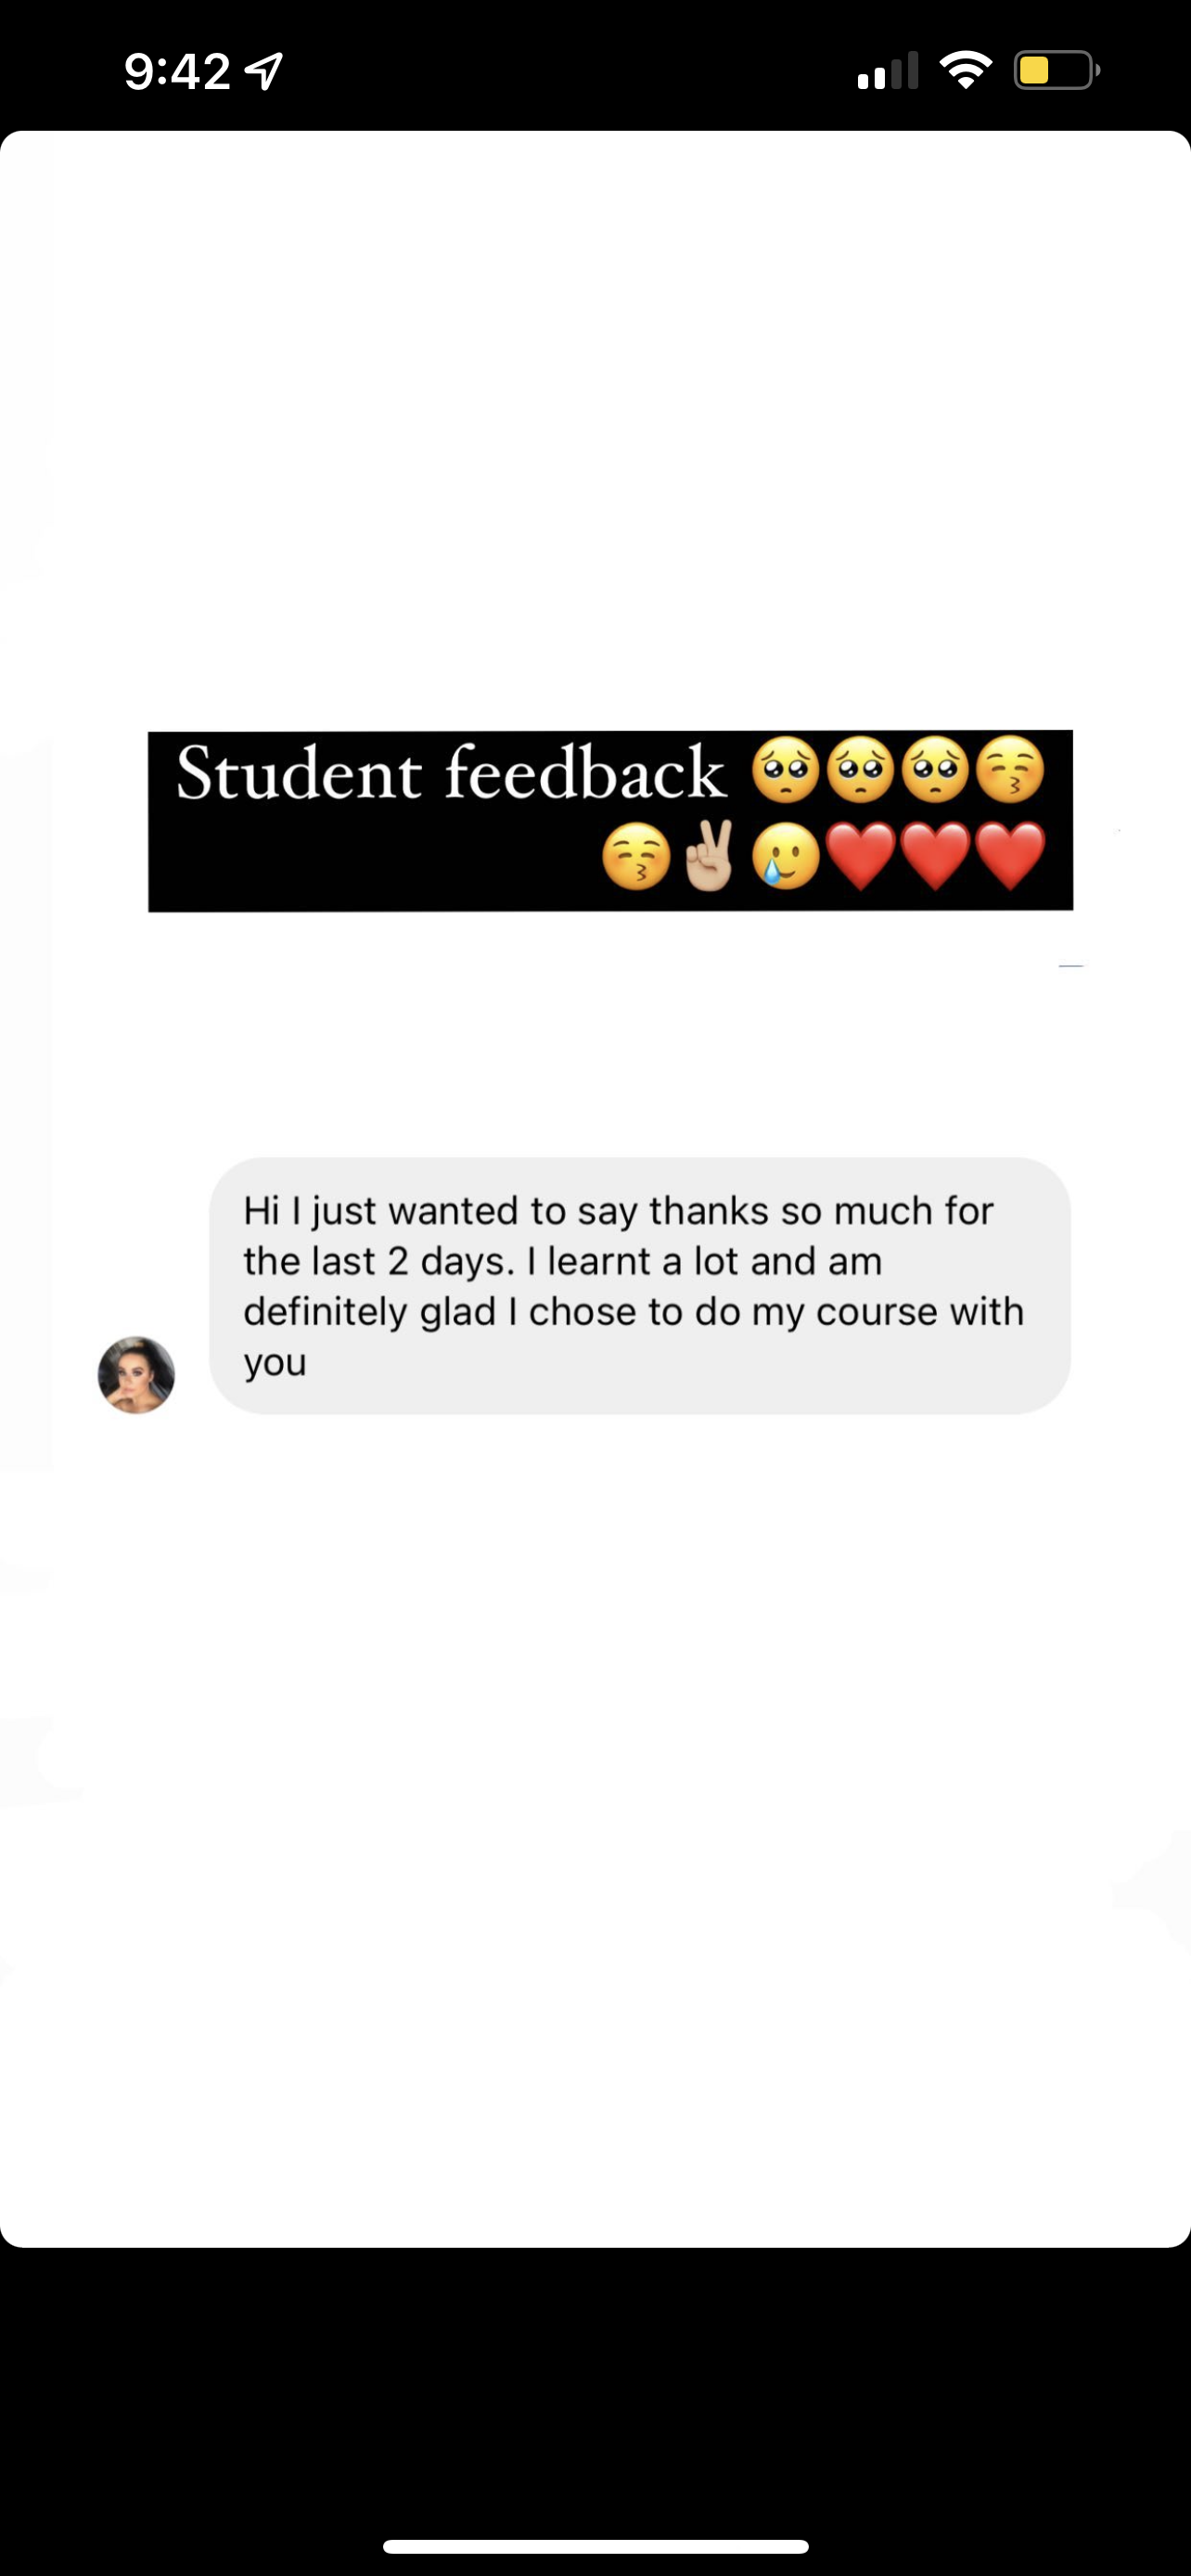Tap the word "you" ending the message
The height and width of the screenshot is (2576, 1191).
tap(275, 1364)
